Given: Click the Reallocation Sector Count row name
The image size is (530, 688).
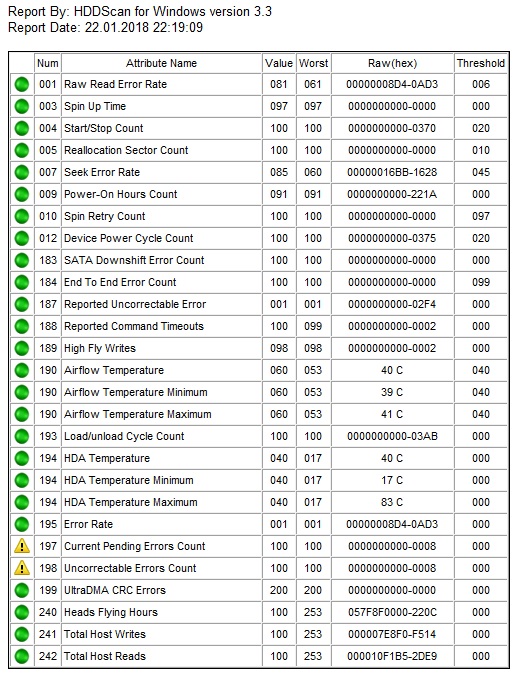Looking at the screenshot, I should (126, 150).
